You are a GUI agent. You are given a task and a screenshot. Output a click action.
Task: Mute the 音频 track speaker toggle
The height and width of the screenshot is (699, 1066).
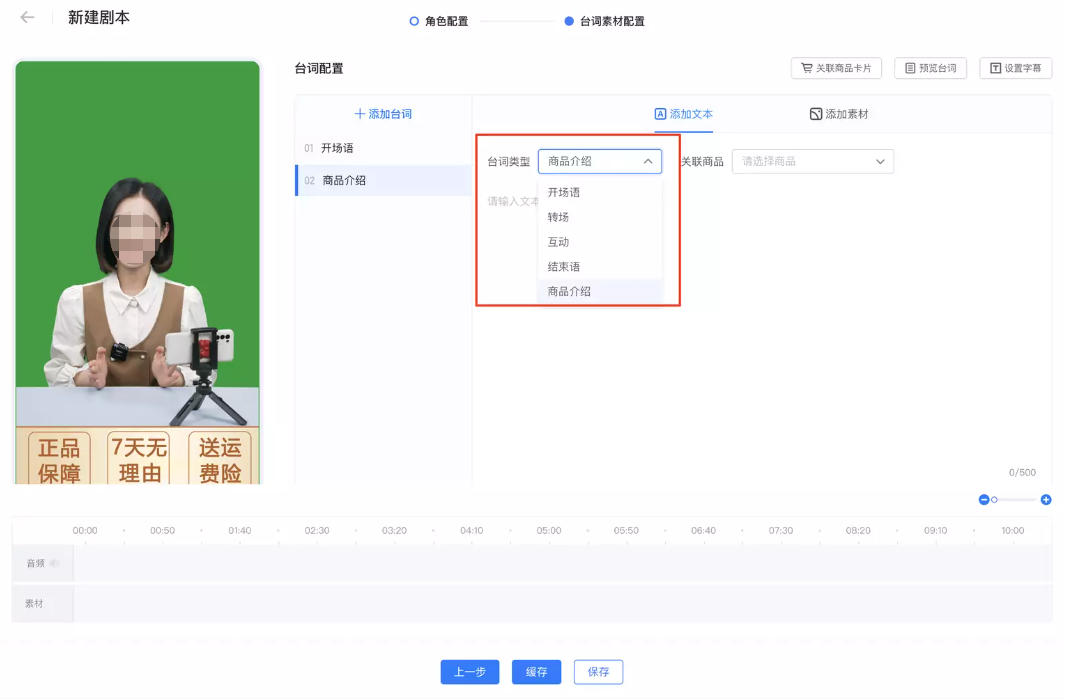pos(56,562)
